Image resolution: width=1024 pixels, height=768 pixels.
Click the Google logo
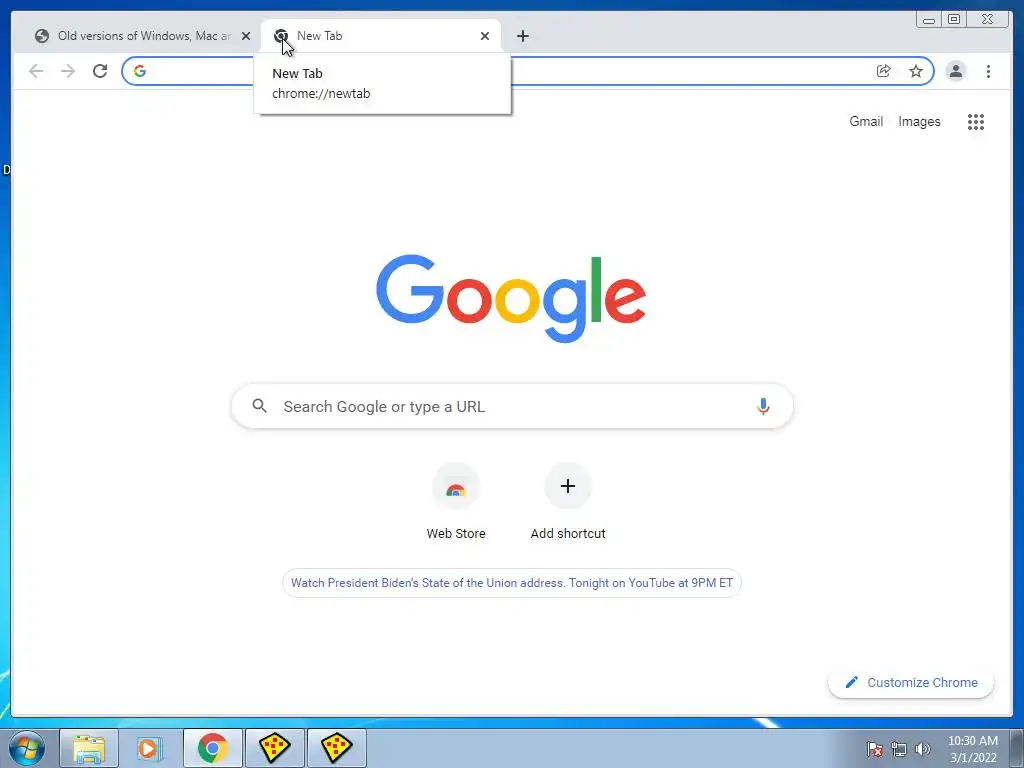coord(511,298)
